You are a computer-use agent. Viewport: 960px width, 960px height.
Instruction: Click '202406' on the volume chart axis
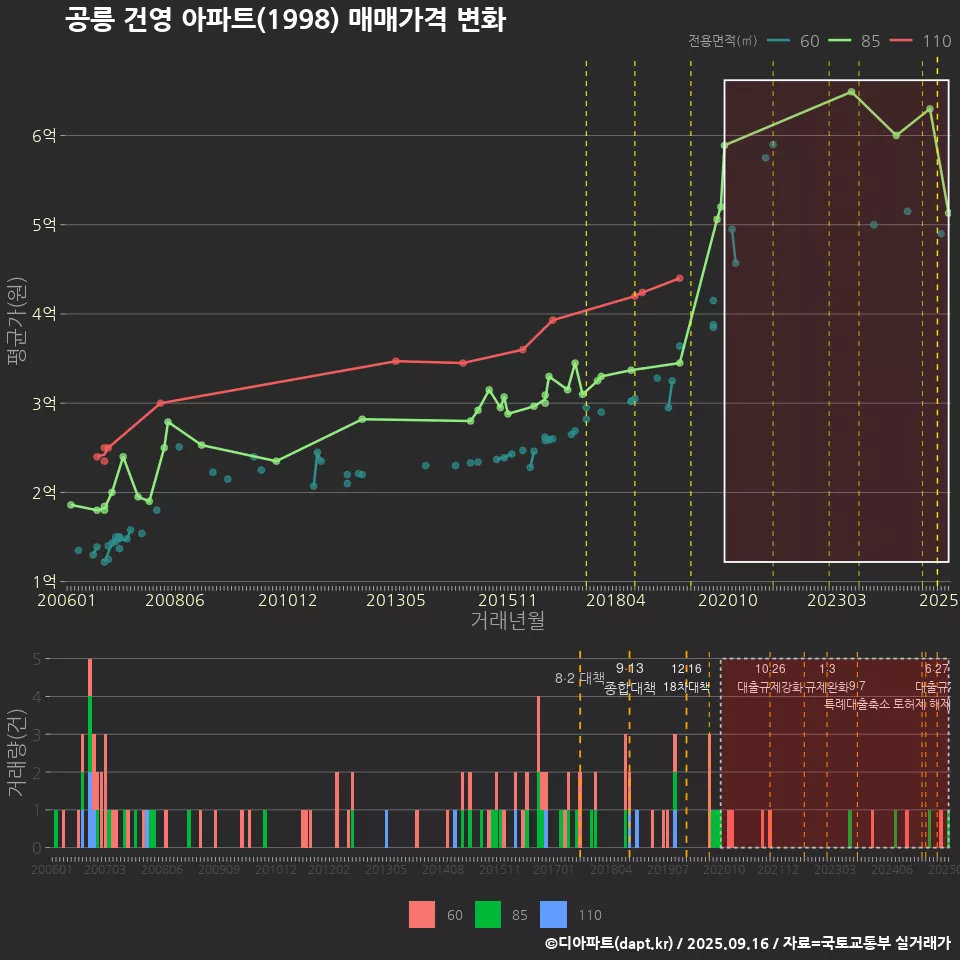point(892,869)
